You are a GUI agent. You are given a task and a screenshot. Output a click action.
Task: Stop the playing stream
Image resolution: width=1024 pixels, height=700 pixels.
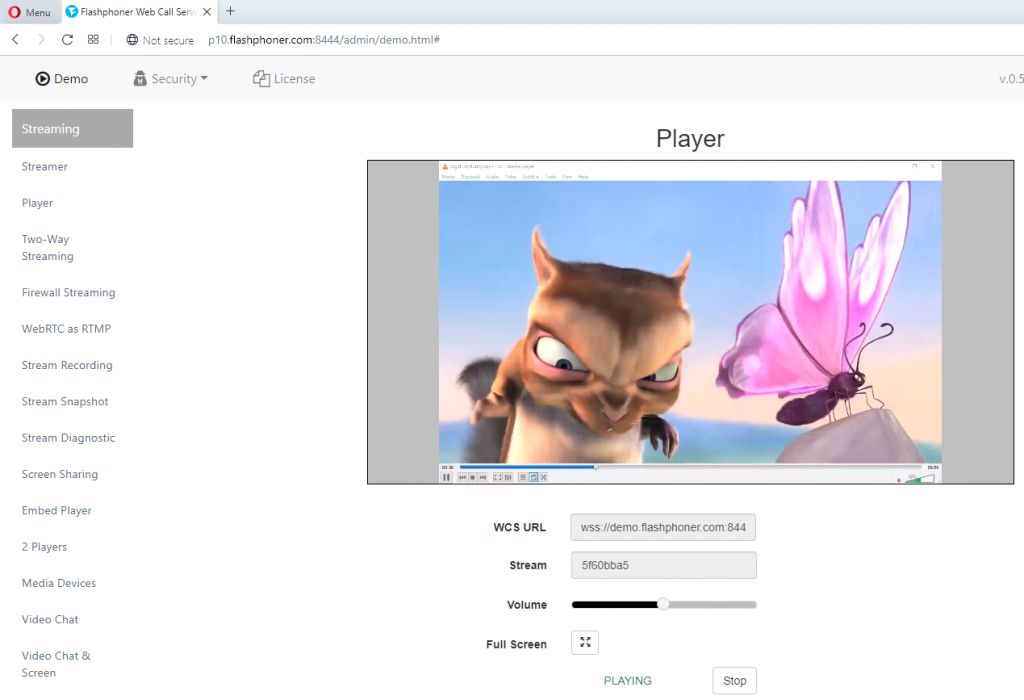734,680
